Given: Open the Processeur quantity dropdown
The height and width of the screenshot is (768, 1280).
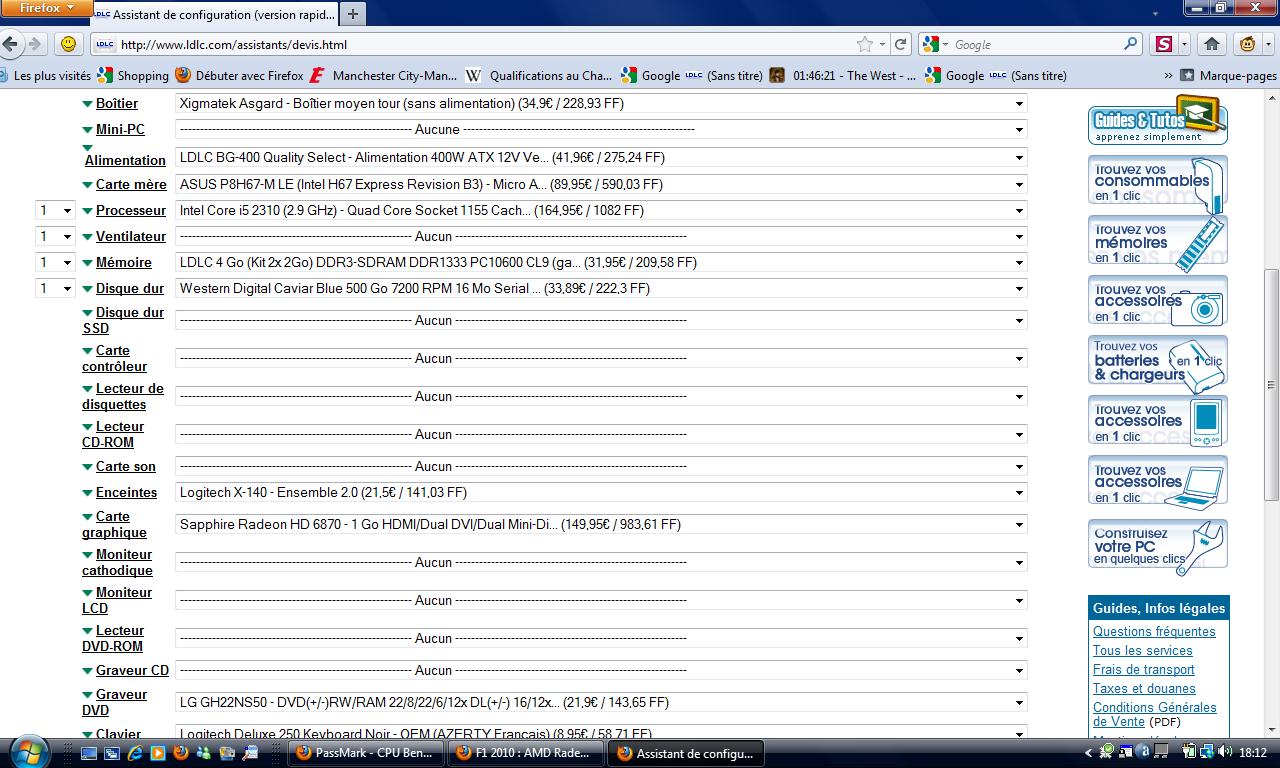Looking at the screenshot, I should pyautogui.click(x=55, y=211).
